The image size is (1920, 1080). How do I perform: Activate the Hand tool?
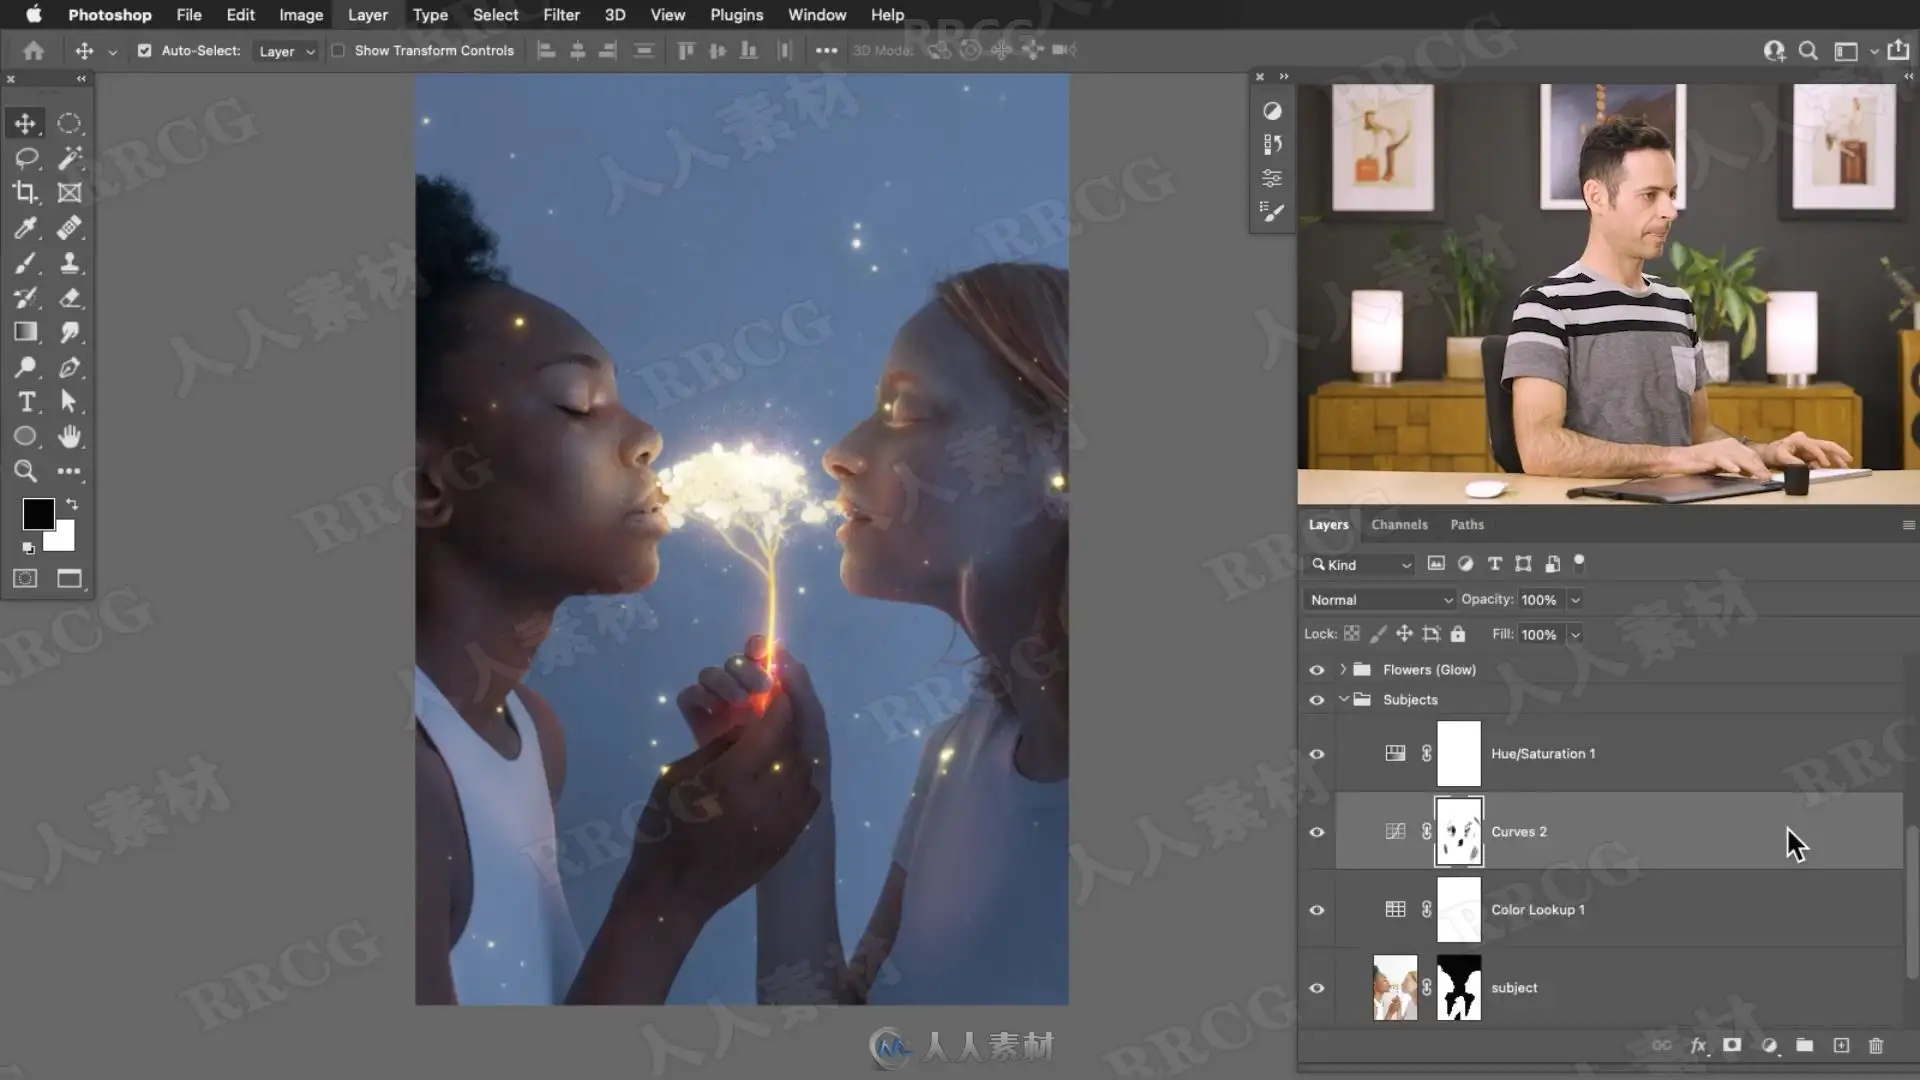point(69,437)
